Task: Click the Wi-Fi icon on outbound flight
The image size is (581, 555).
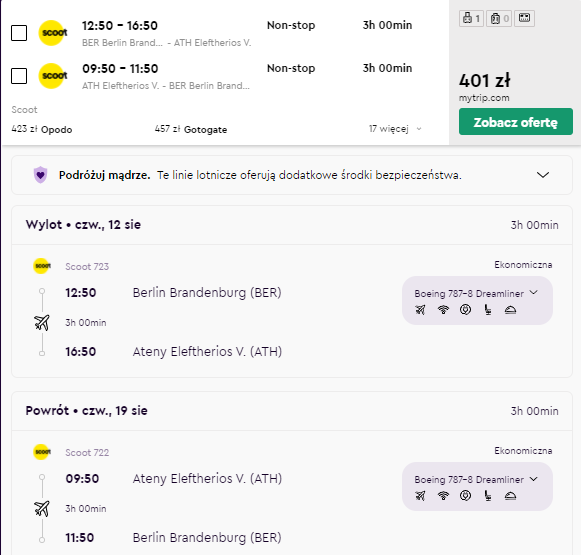Action: click(443, 309)
